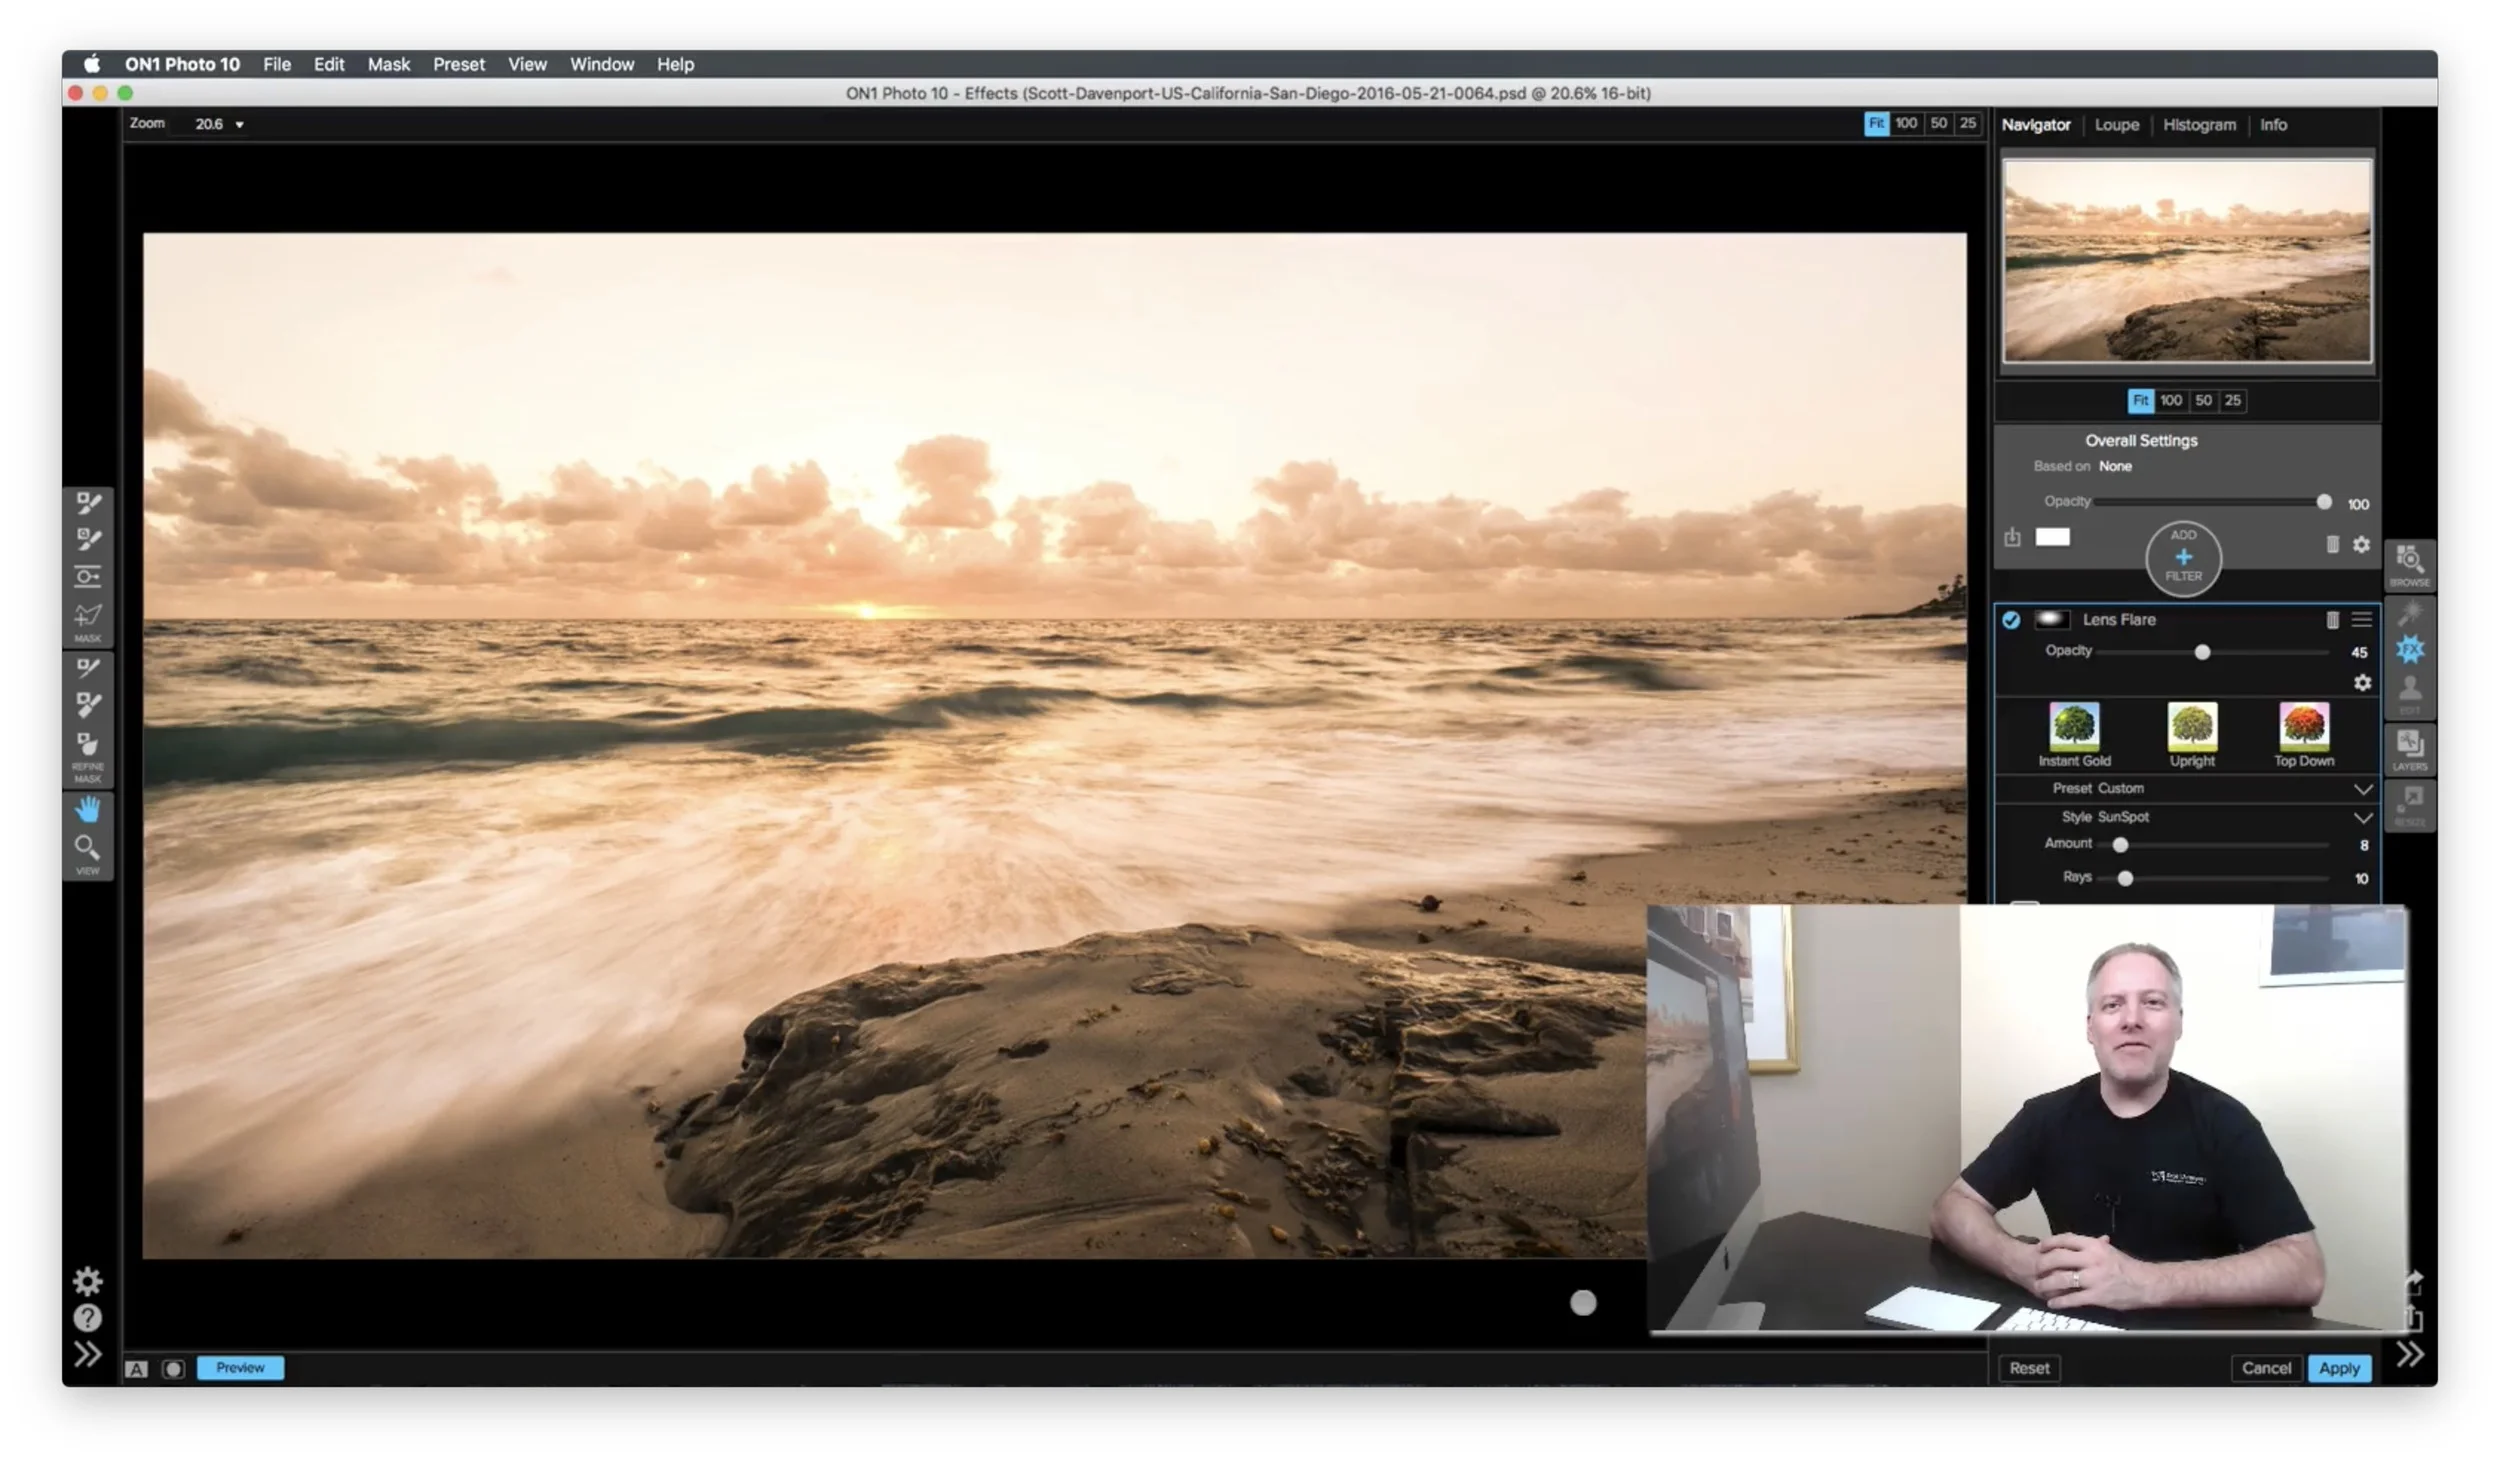Toggle the Preview button off
This screenshot has height=1461, width=2500.
coord(240,1368)
